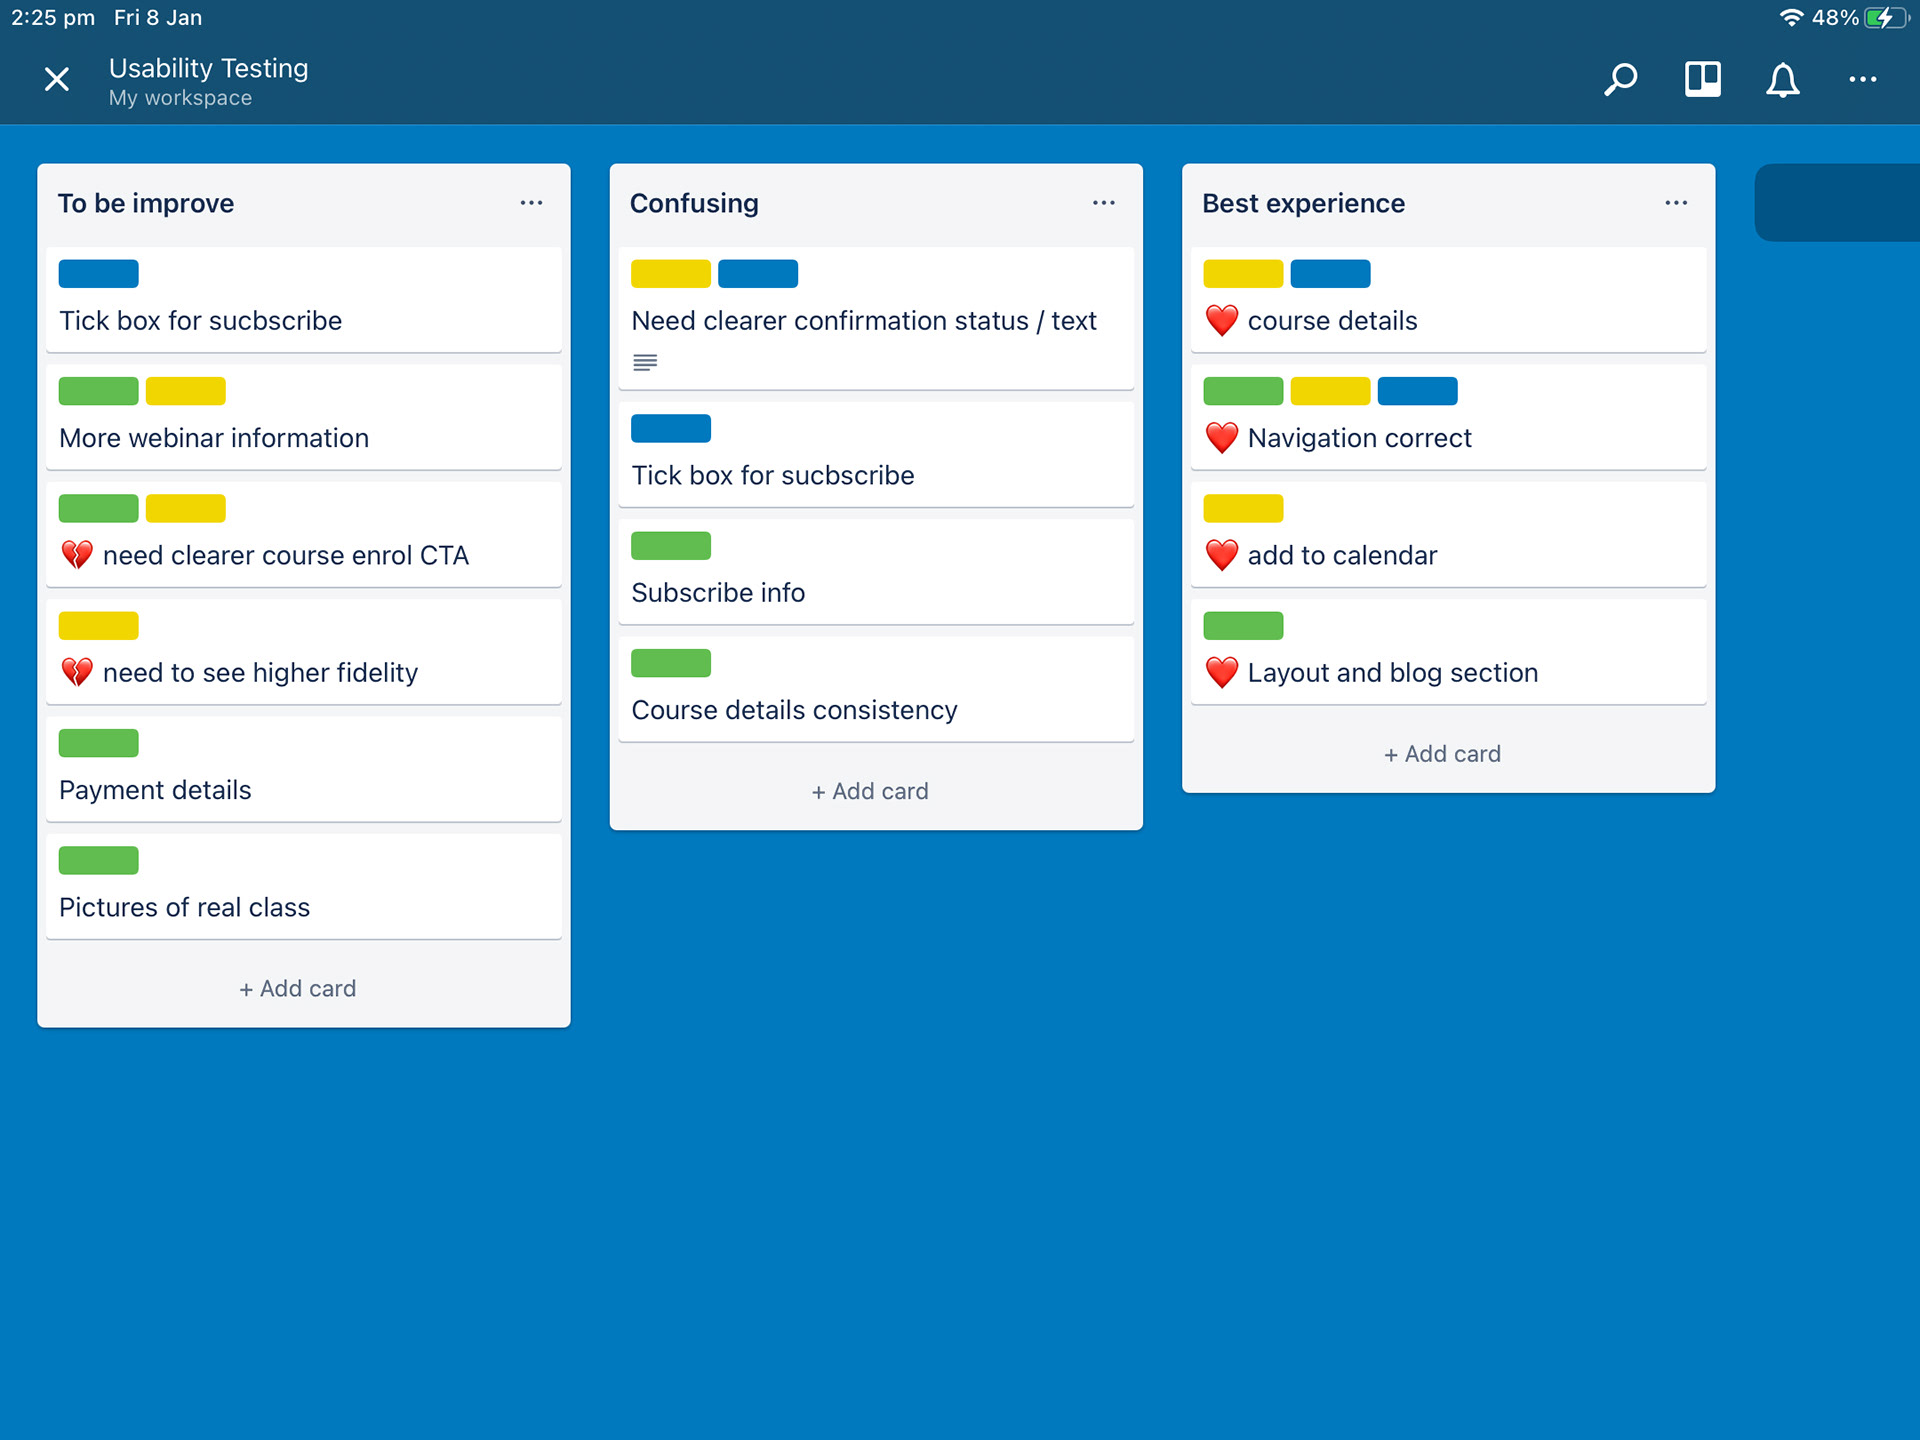Open the notifications bell
1920x1440 pixels.
[1782, 79]
